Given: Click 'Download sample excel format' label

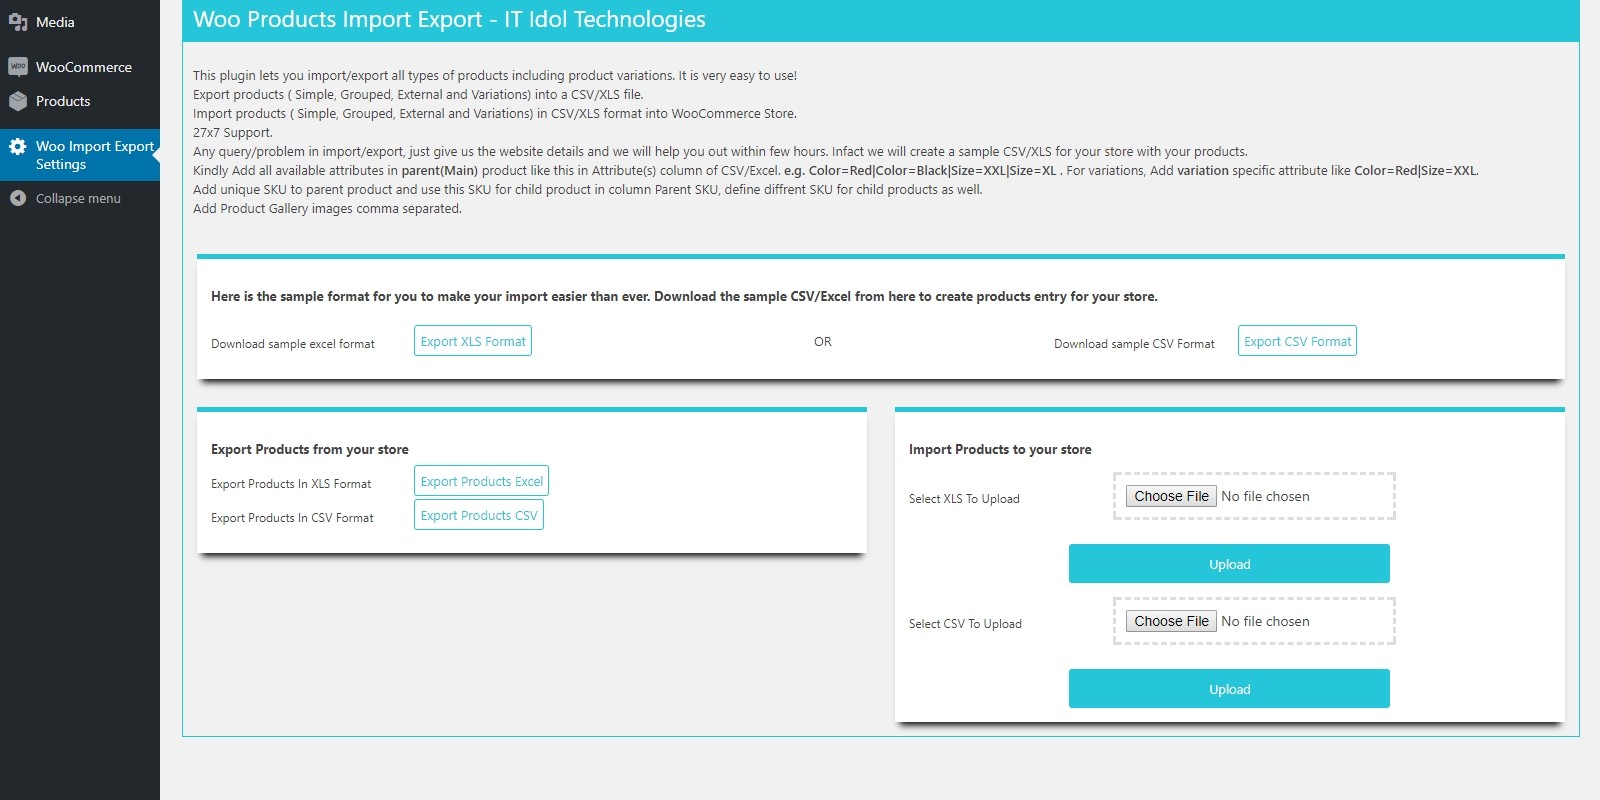Looking at the screenshot, I should (x=293, y=344).
